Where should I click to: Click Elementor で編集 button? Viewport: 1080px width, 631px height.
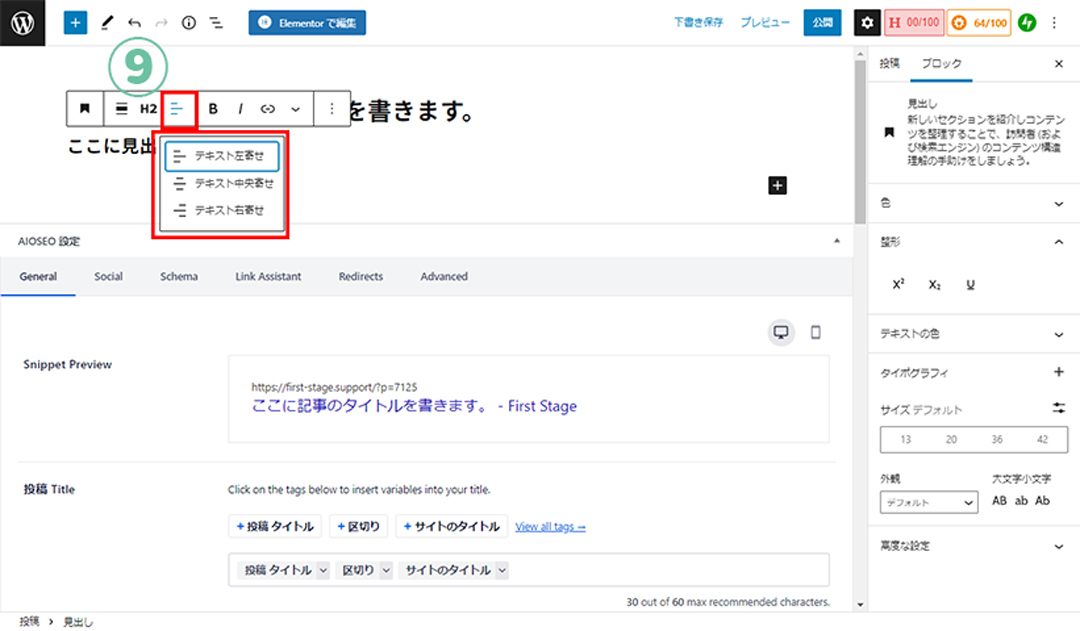pos(307,23)
